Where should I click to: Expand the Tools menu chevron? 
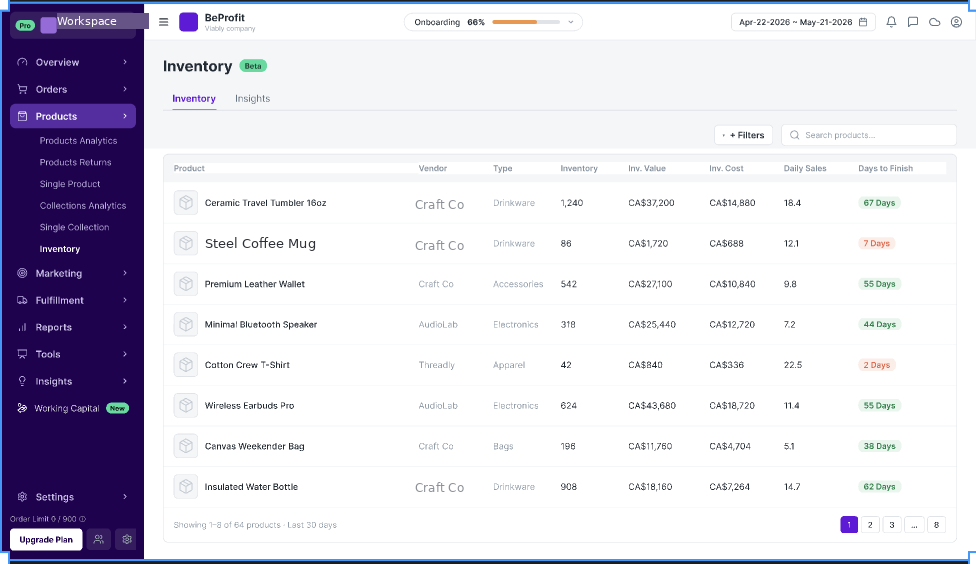click(x=125, y=354)
